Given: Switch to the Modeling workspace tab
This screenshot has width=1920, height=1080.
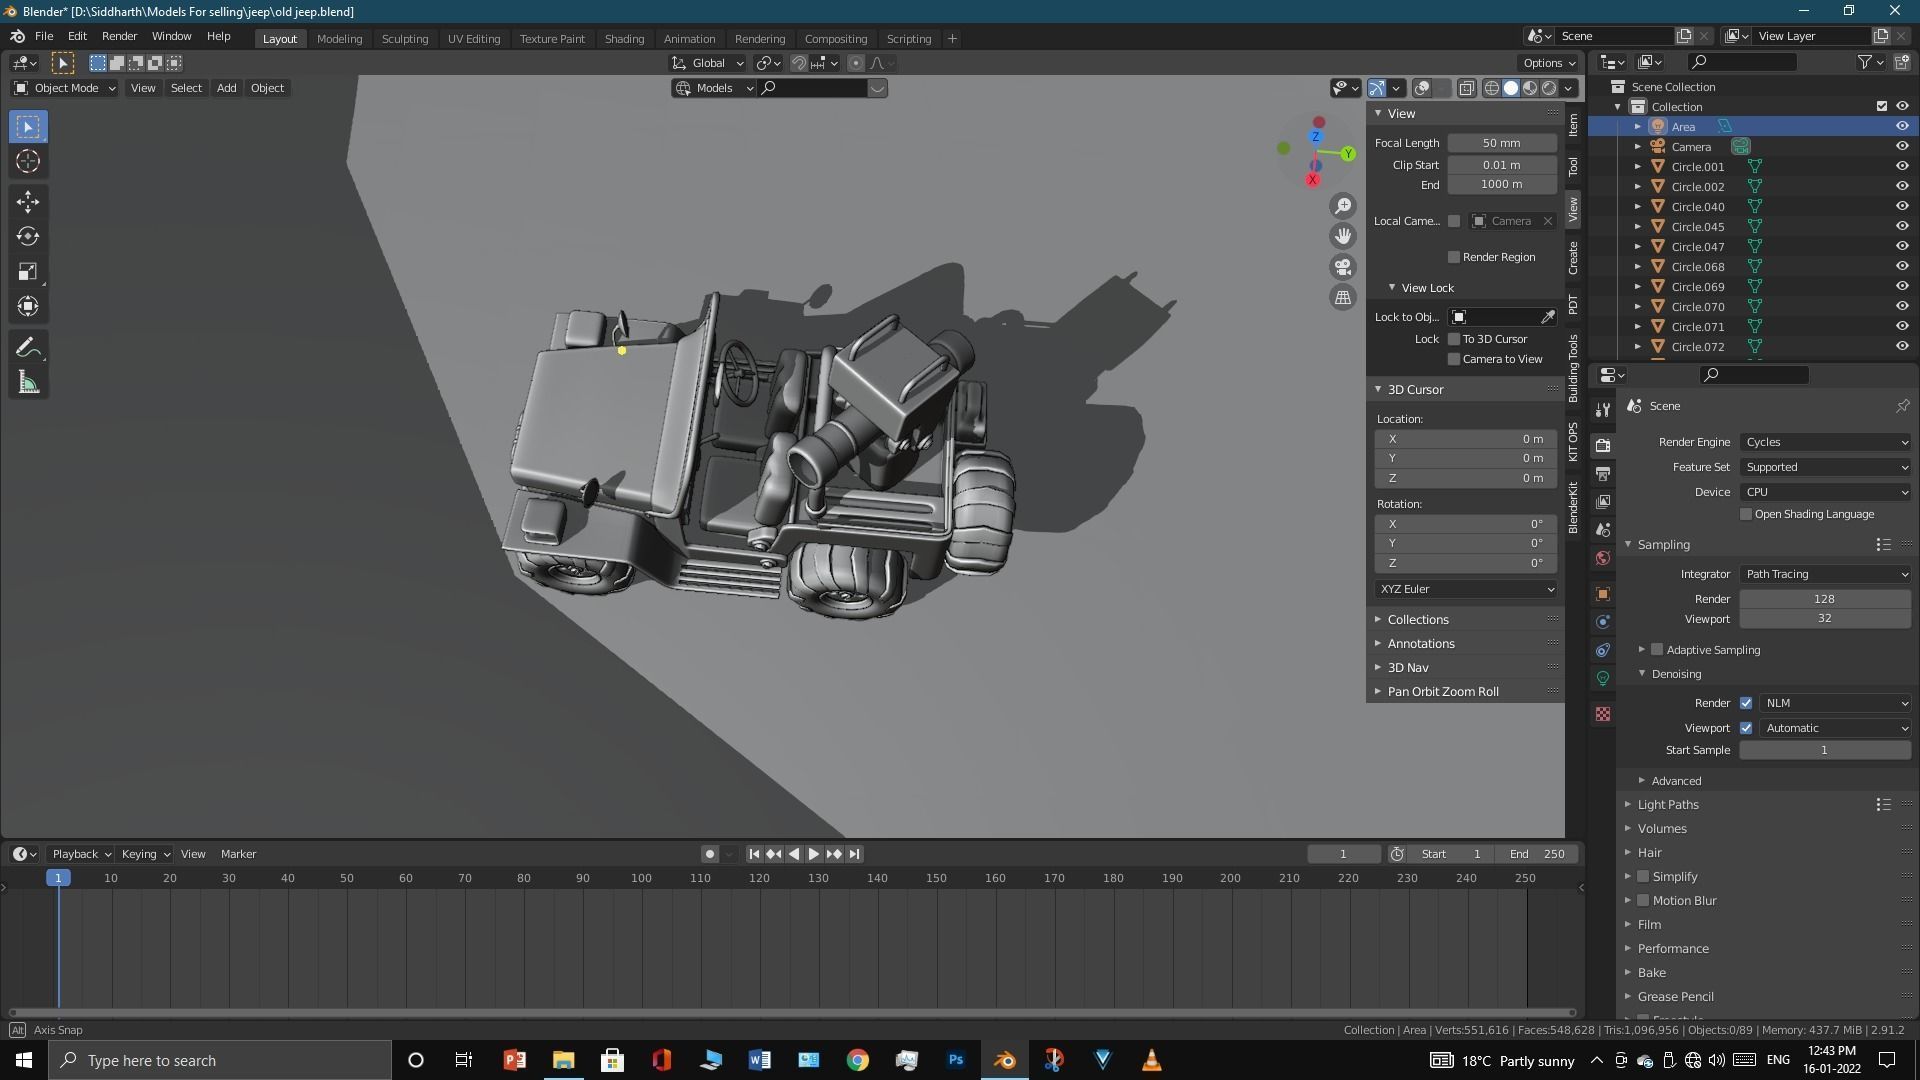Looking at the screenshot, I should [339, 39].
